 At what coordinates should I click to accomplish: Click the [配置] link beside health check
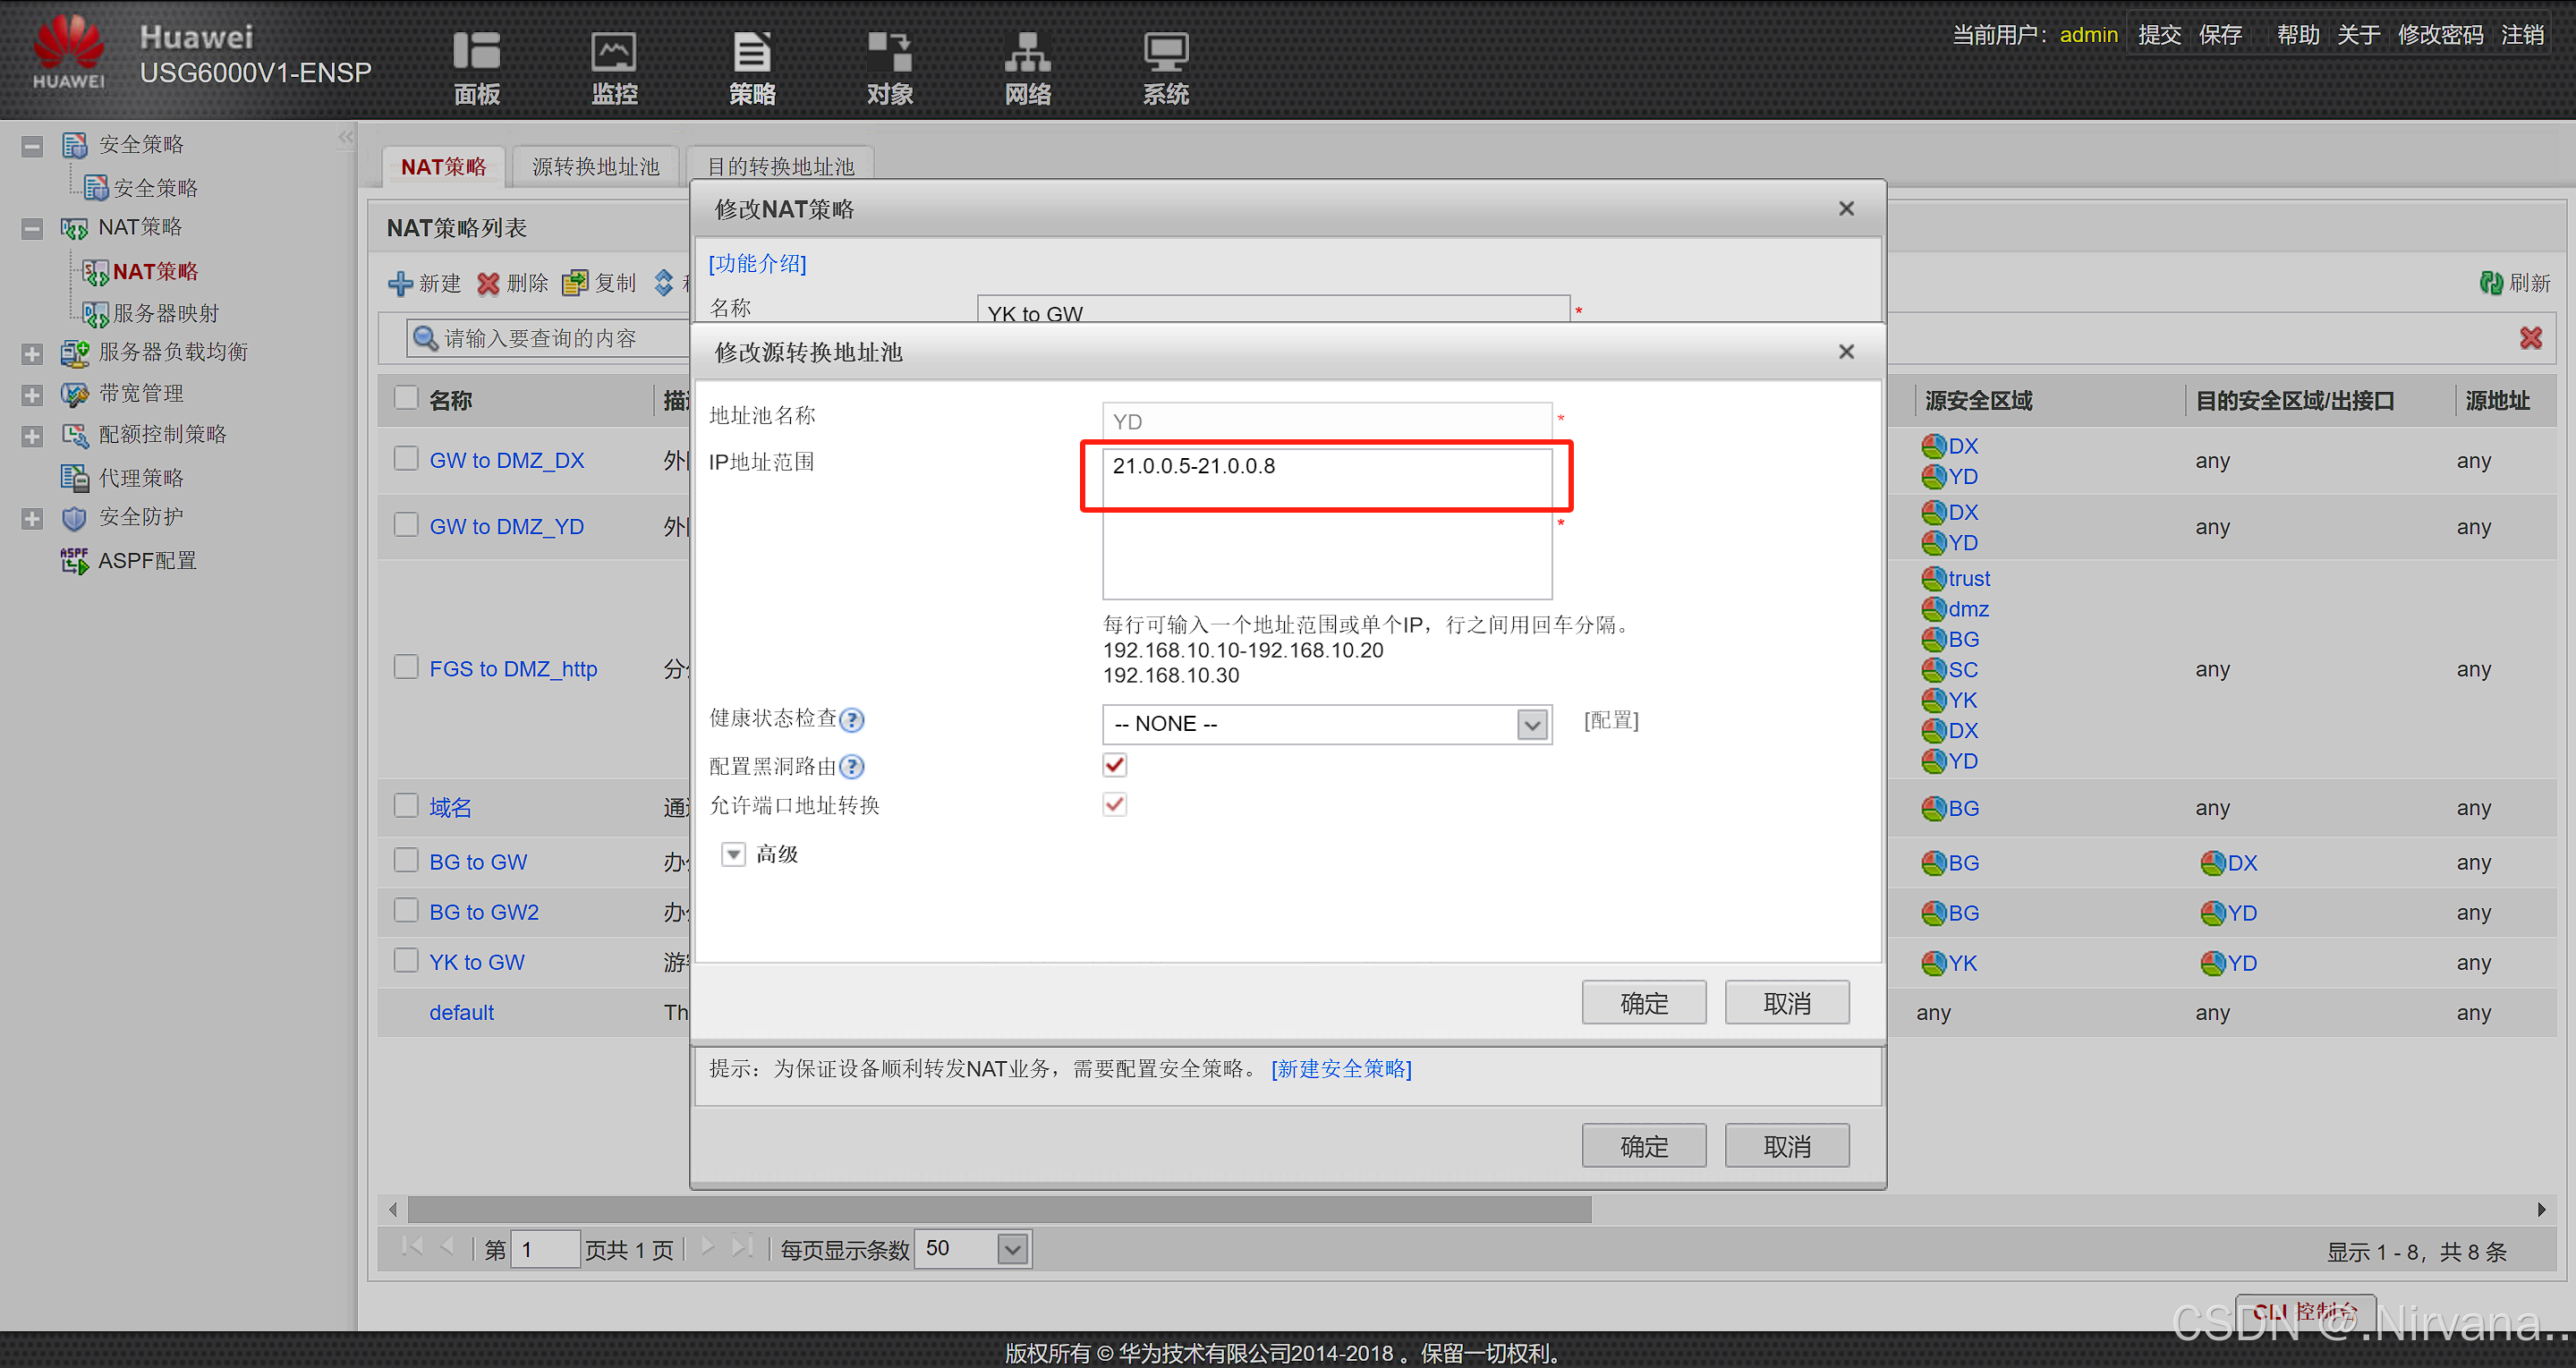click(x=1611, y=720)
